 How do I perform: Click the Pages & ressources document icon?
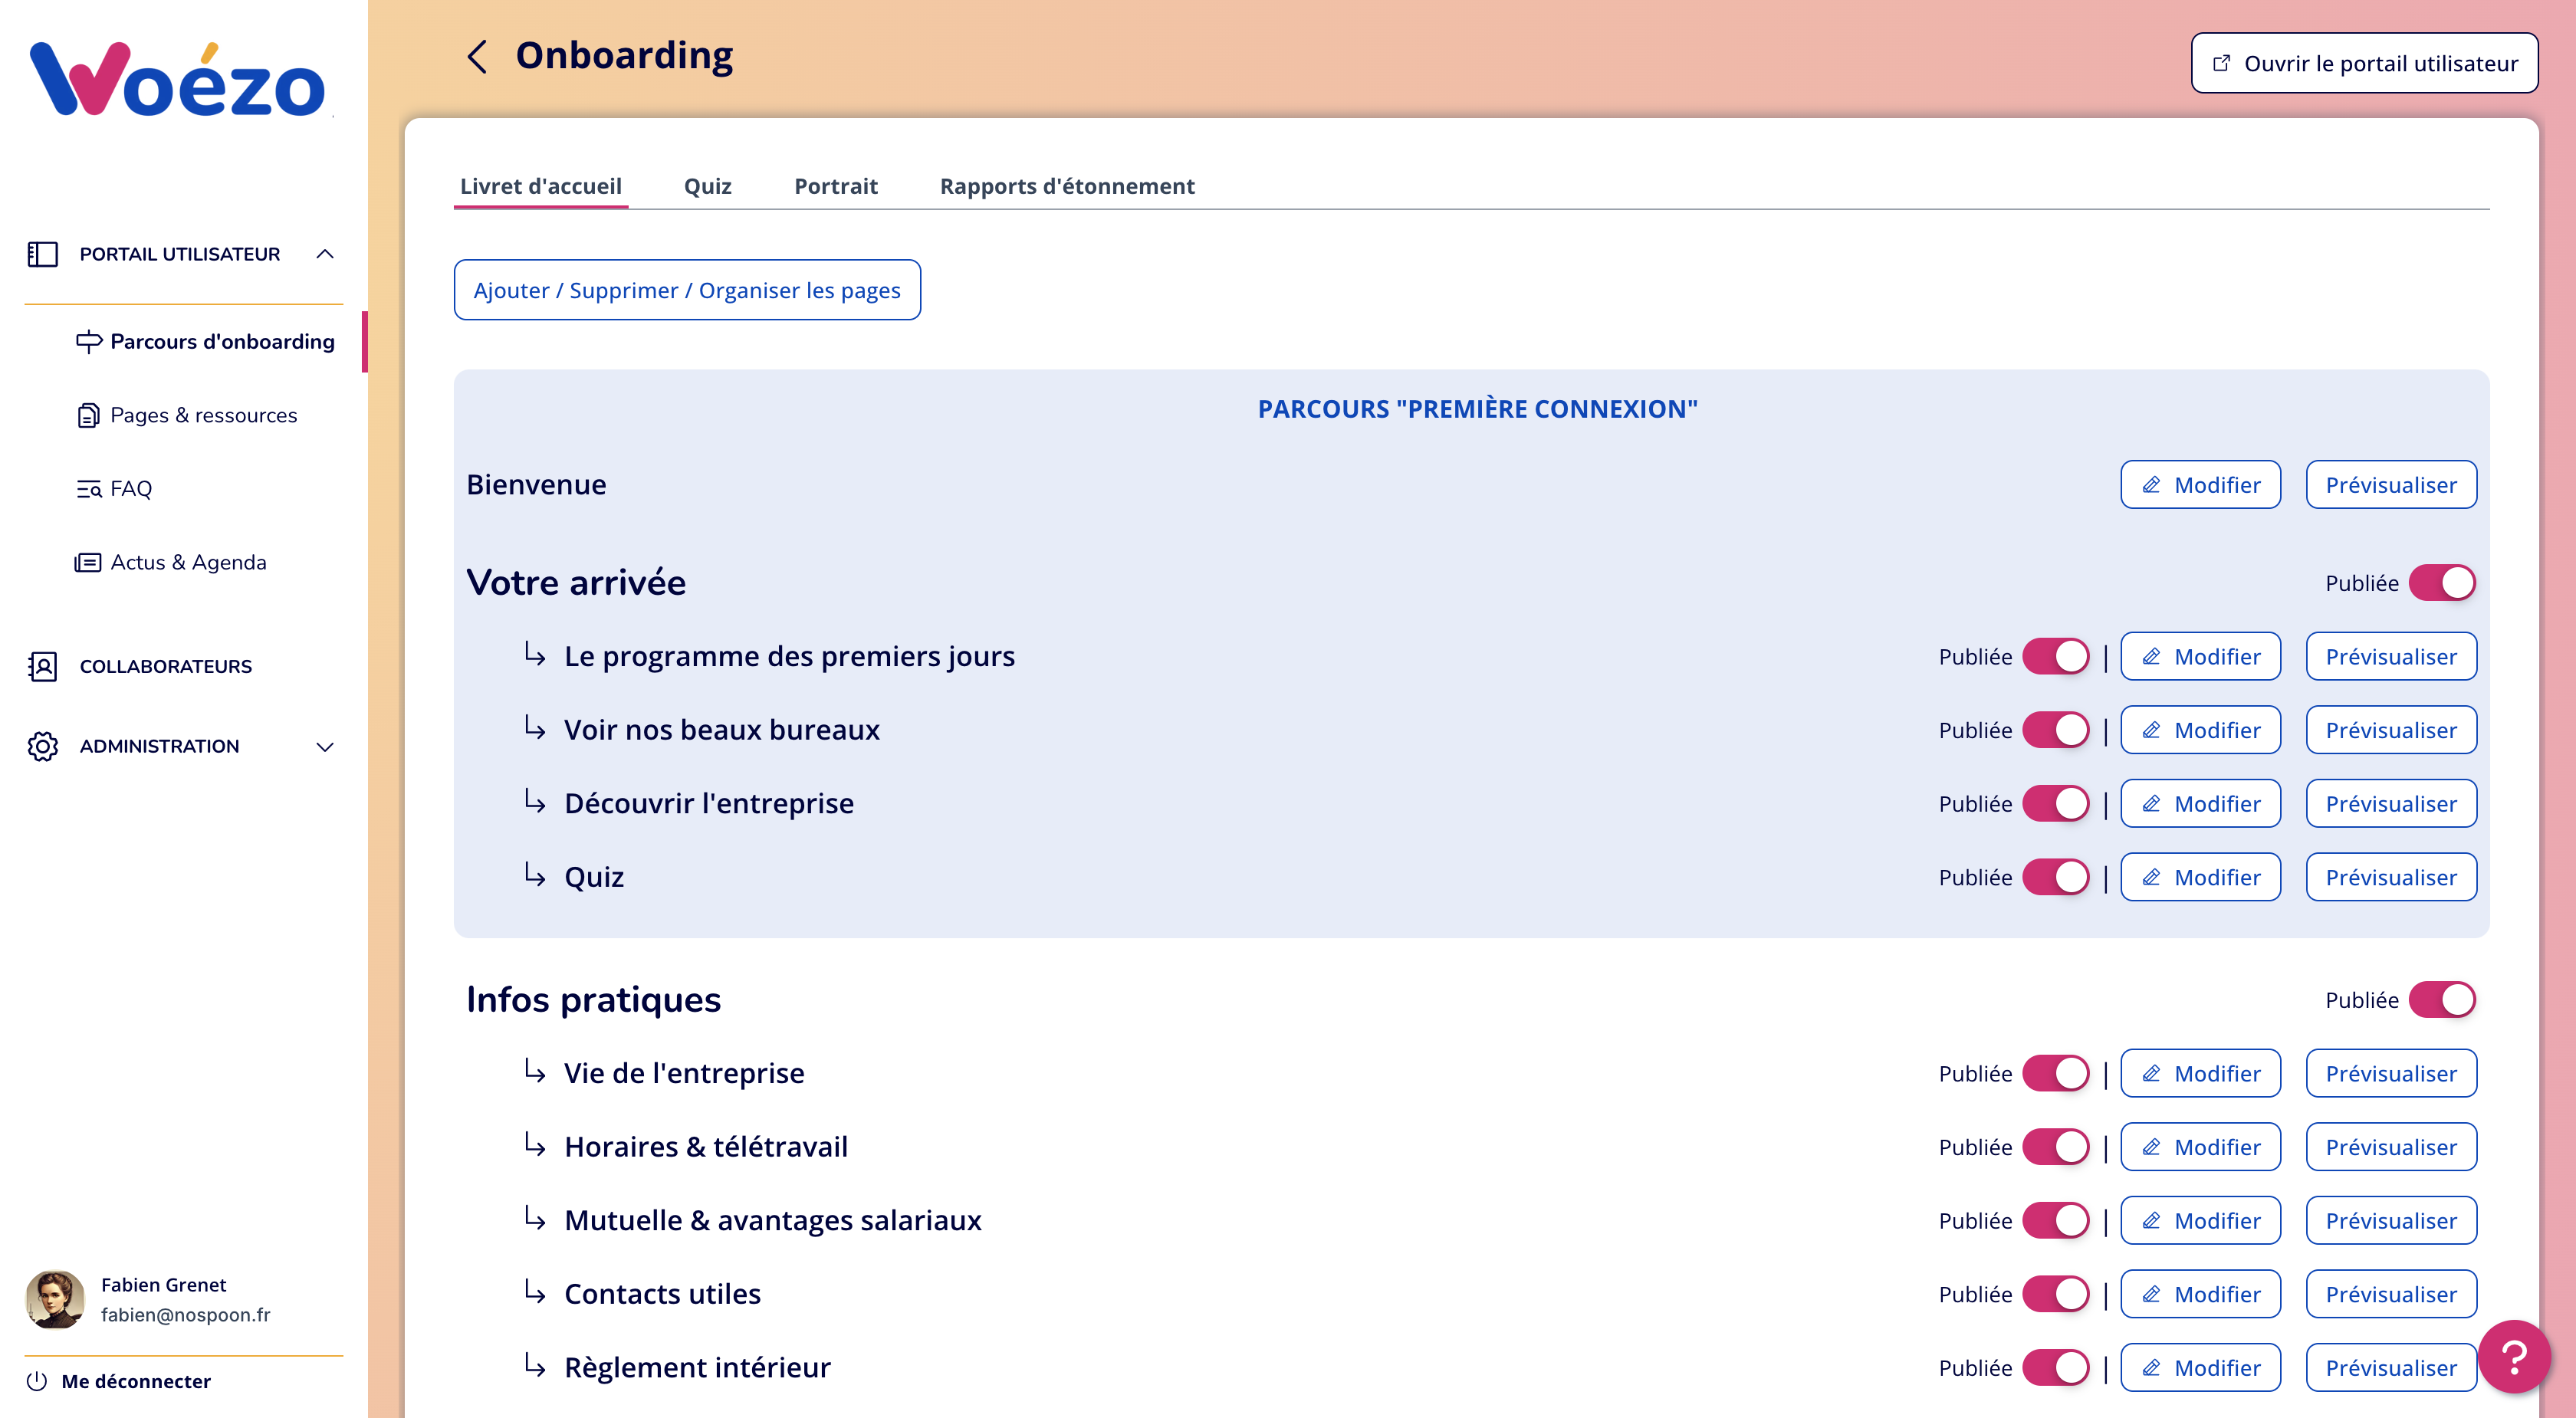click(88, 415)
